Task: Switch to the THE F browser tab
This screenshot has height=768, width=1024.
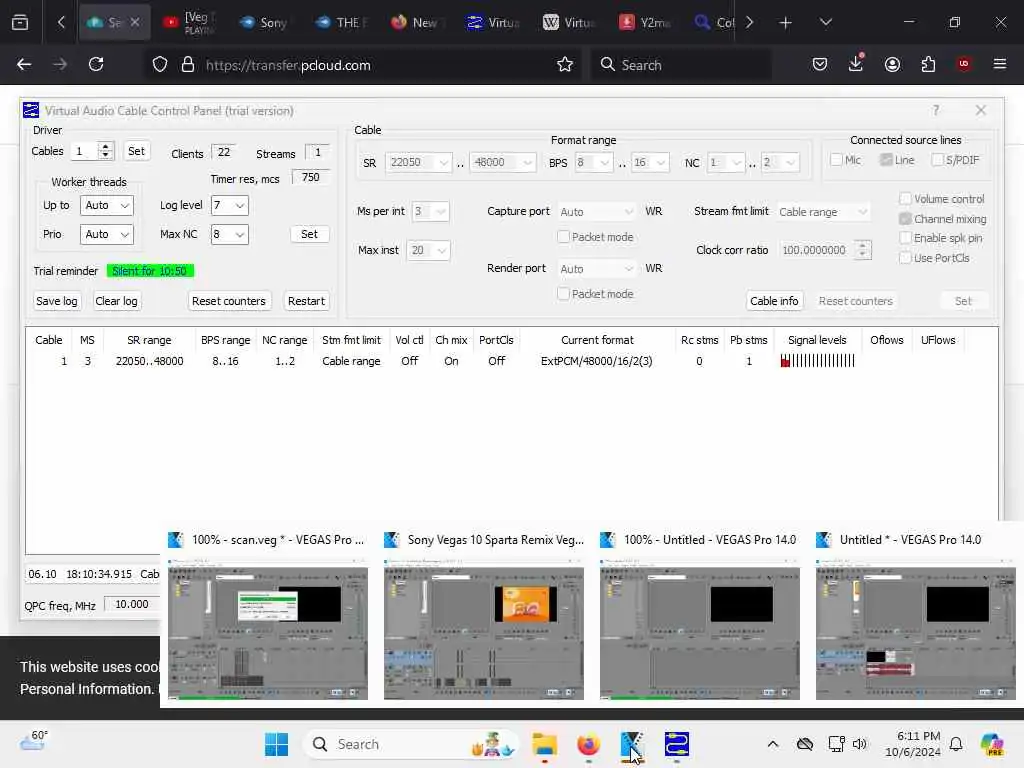Action: [341, 23]
